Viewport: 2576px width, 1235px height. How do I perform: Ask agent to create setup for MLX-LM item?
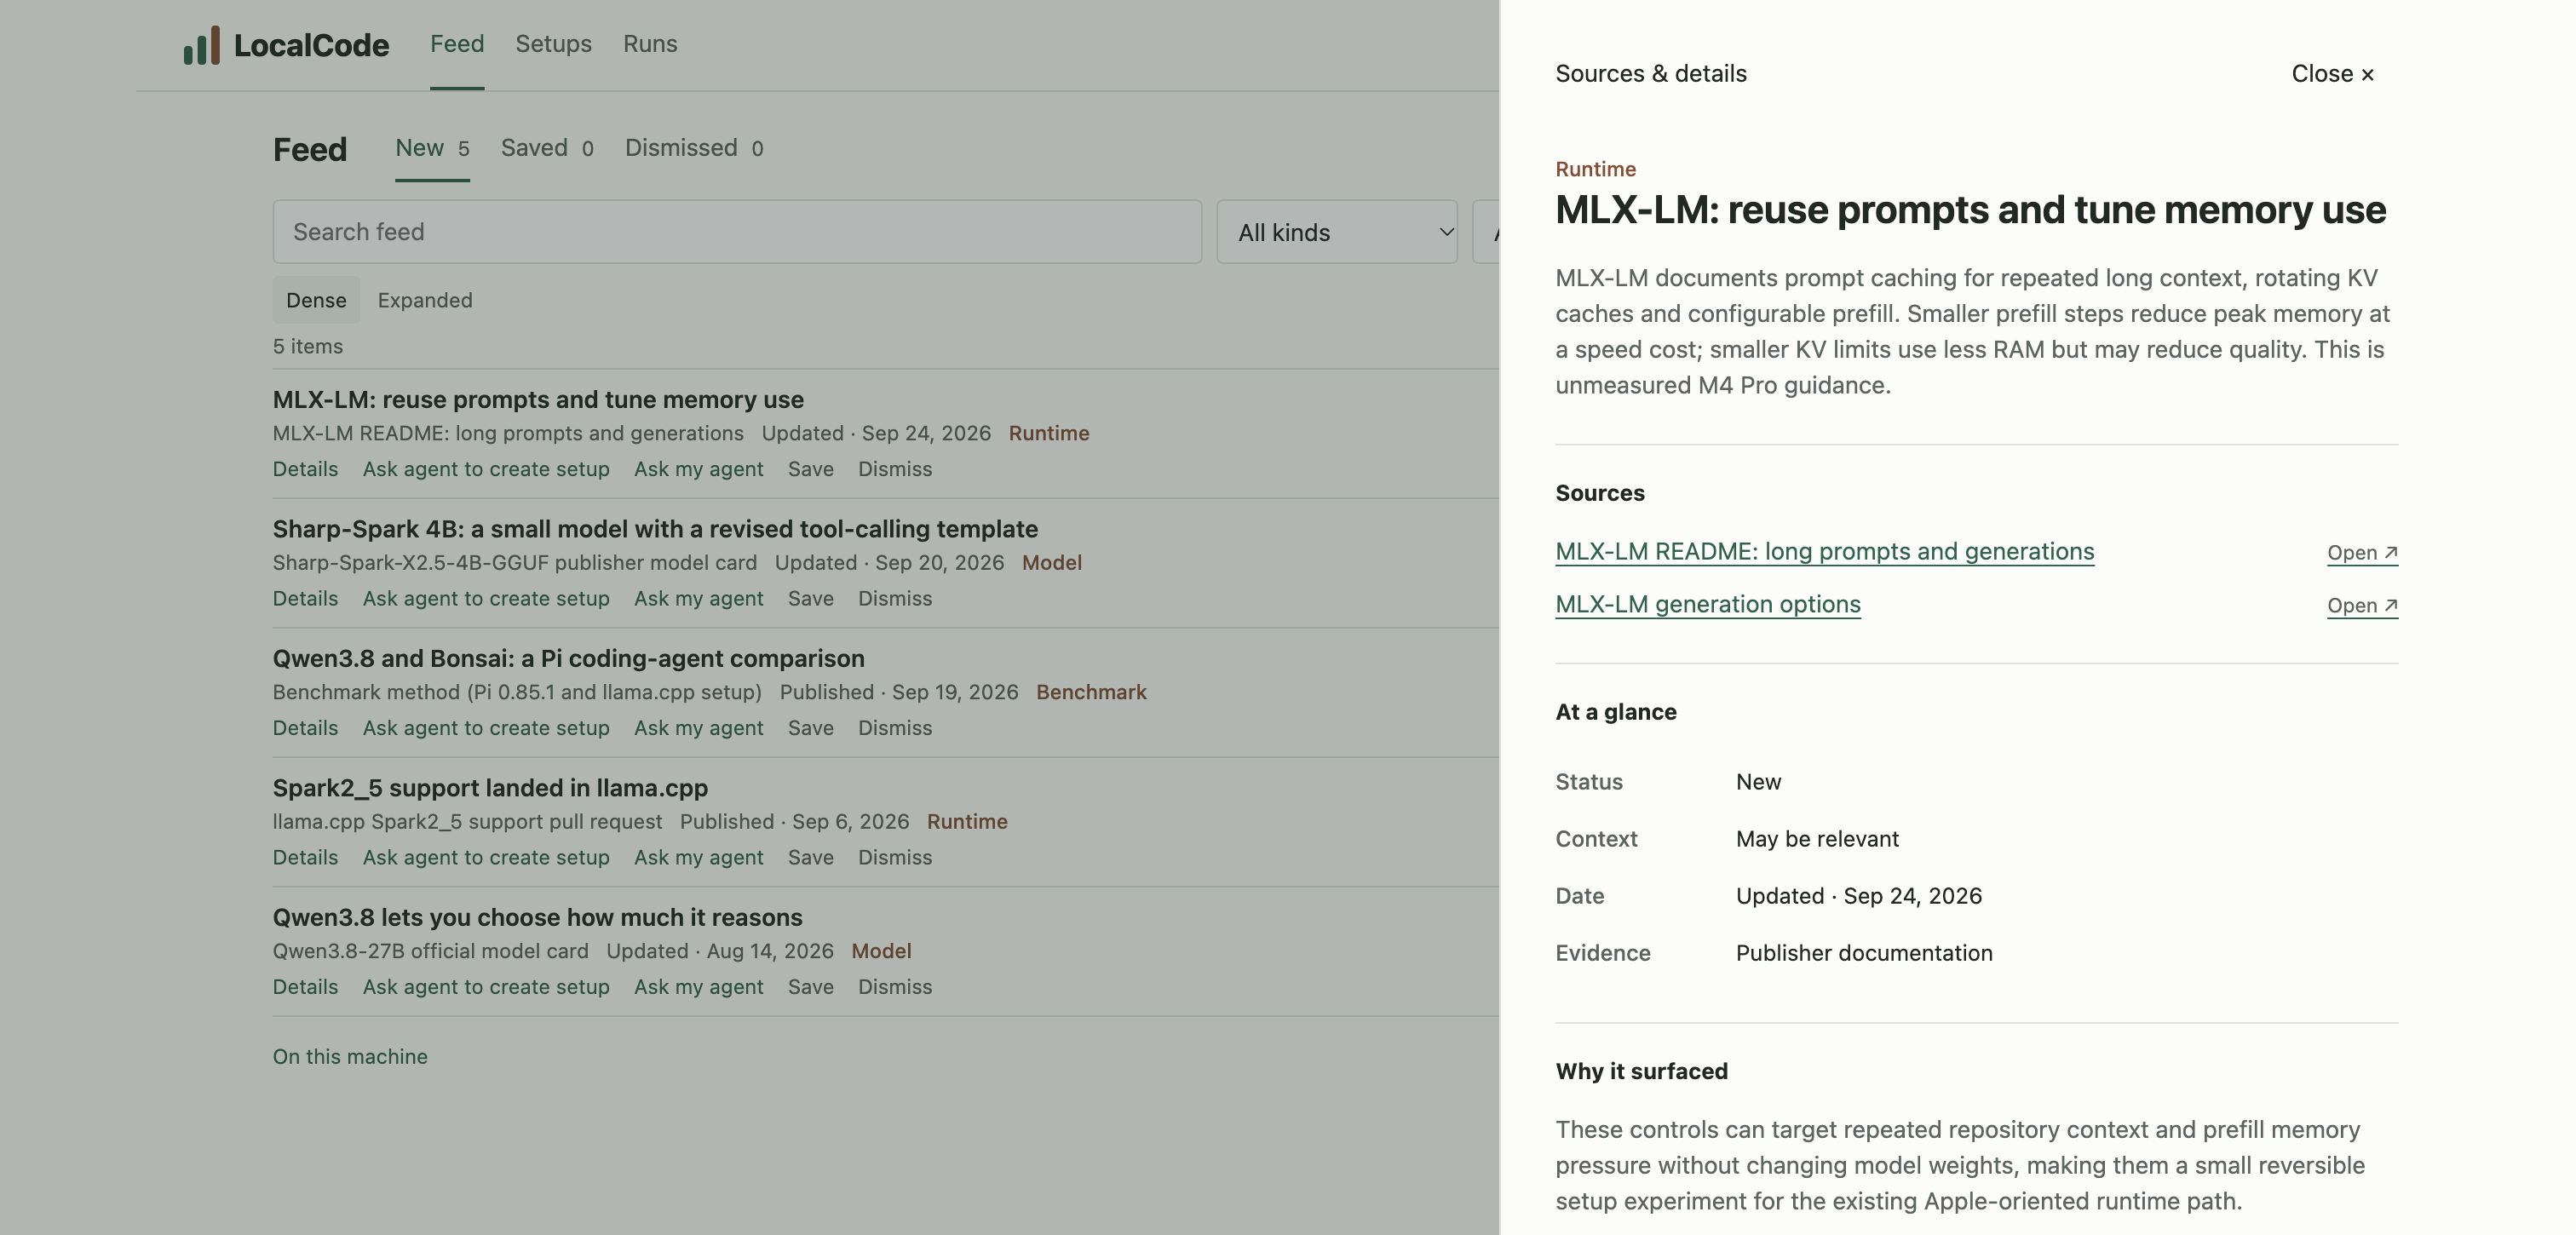[x=486, y=469]
